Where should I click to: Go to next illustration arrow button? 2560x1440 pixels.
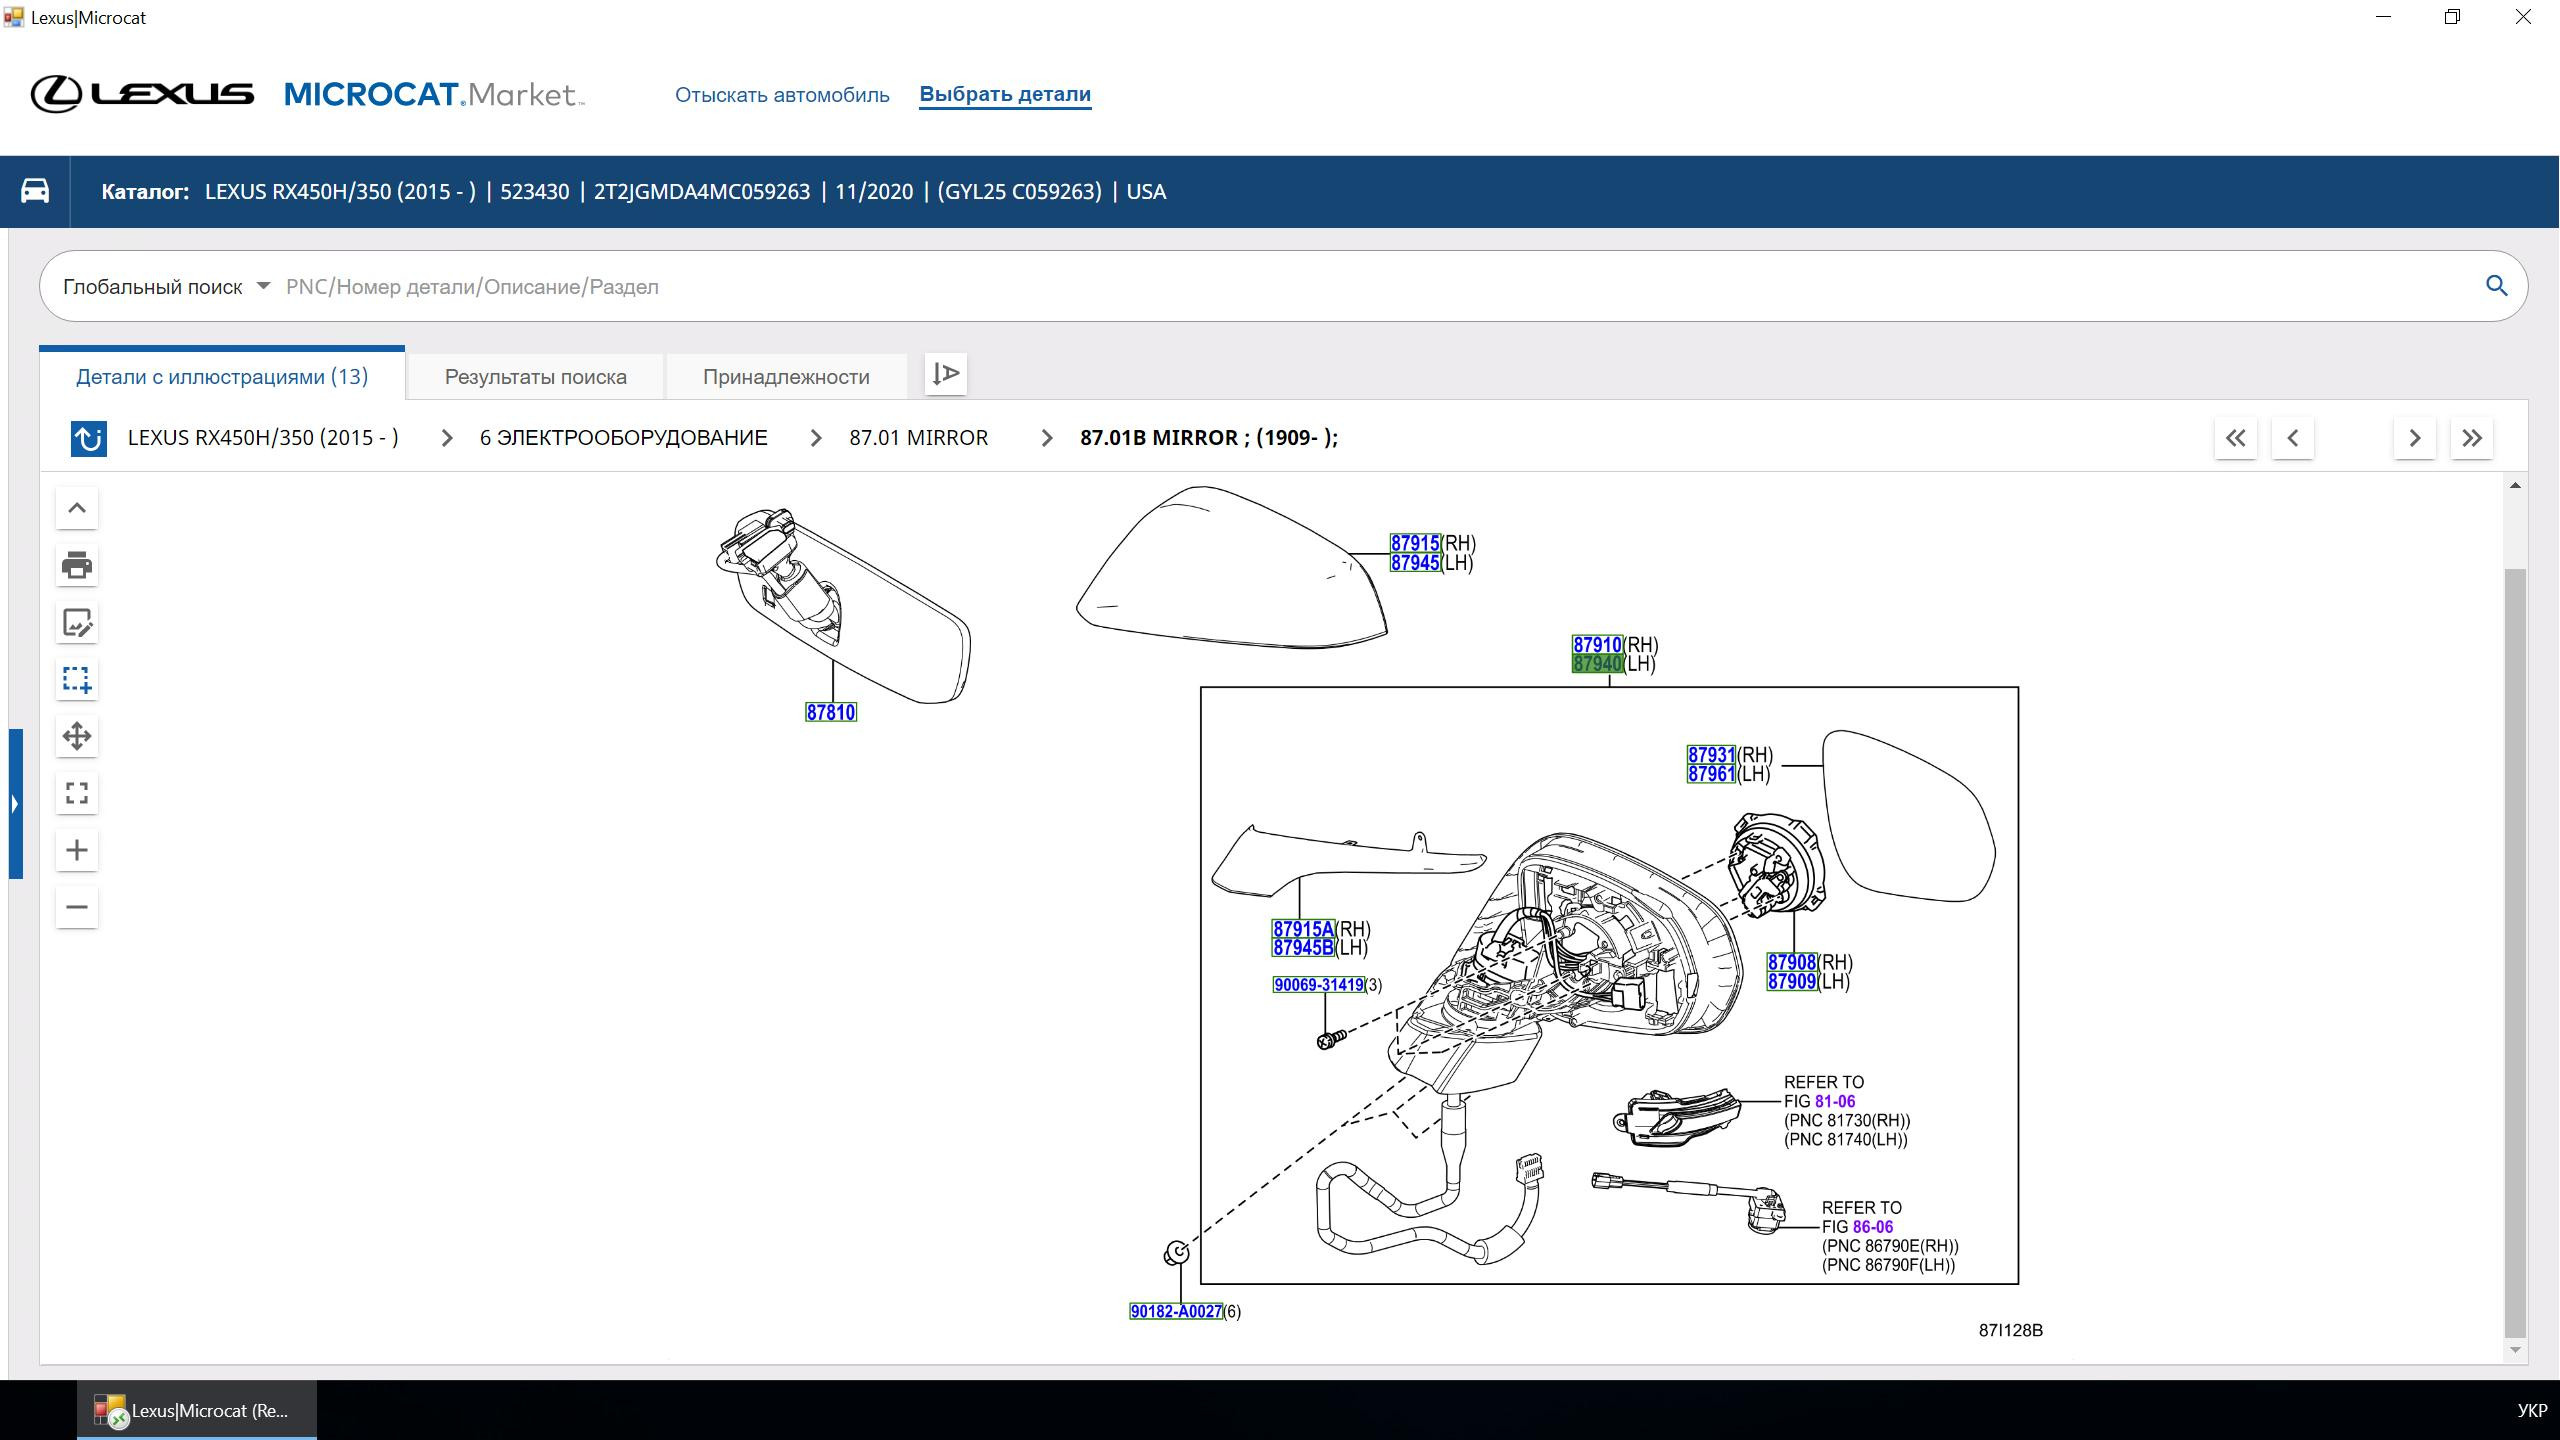click(x=2414, y=438)
